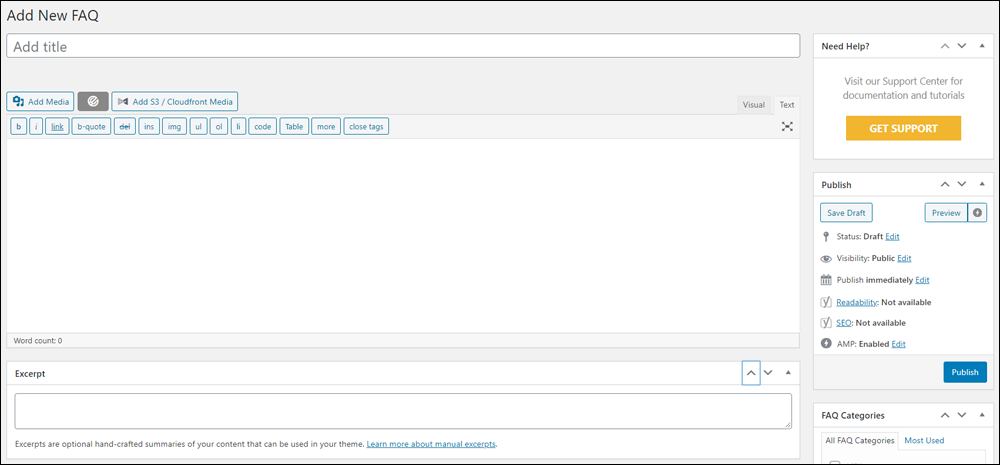Open the SEO link
1000x465 pixels.
pyautogui.click(x=844, y=323)
